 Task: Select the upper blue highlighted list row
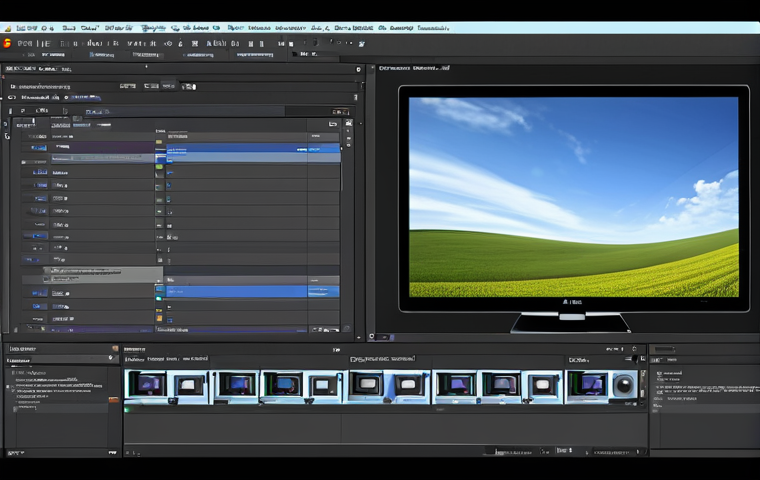pos(253,148)
